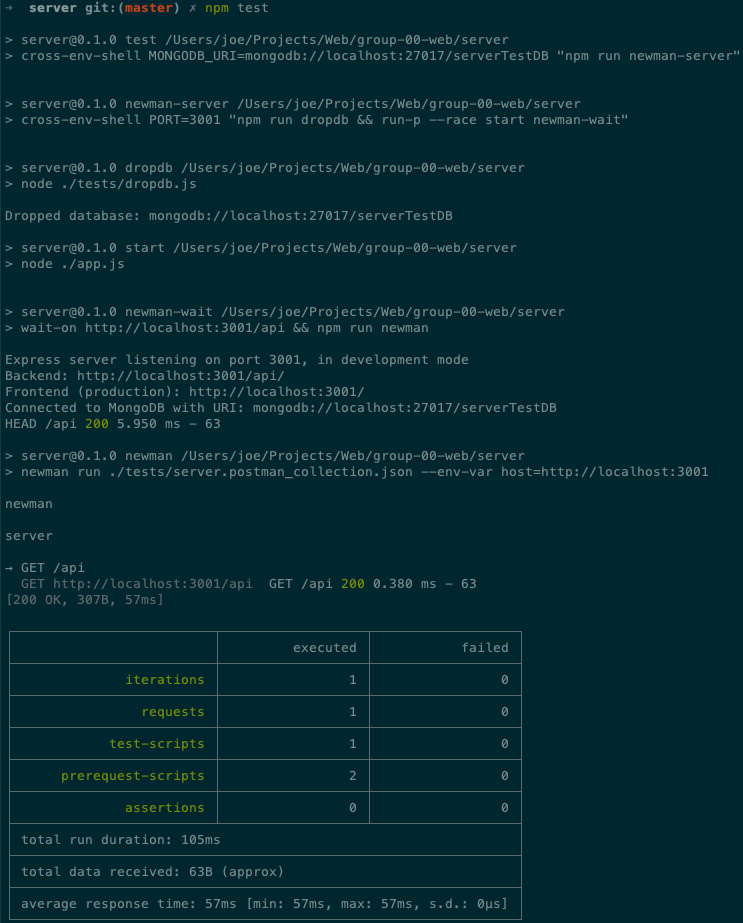The image size is (743, 923).
Task: Click the 'server@0.1.0 dropdb' script header line
Action: [265, 168]
